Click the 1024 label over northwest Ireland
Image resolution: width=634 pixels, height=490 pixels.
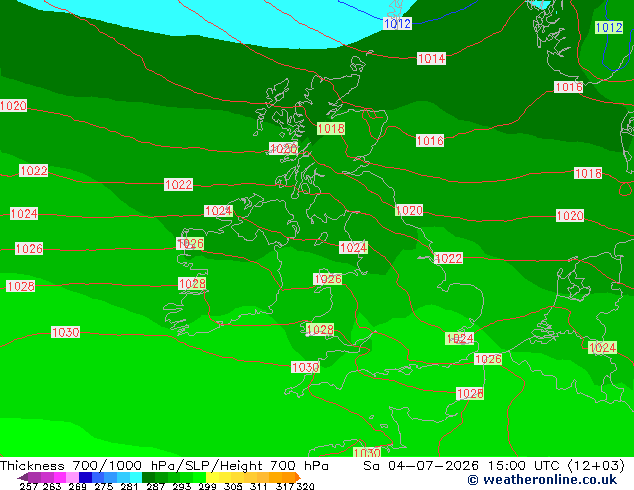pyautogui.click(x=218, y=211)
